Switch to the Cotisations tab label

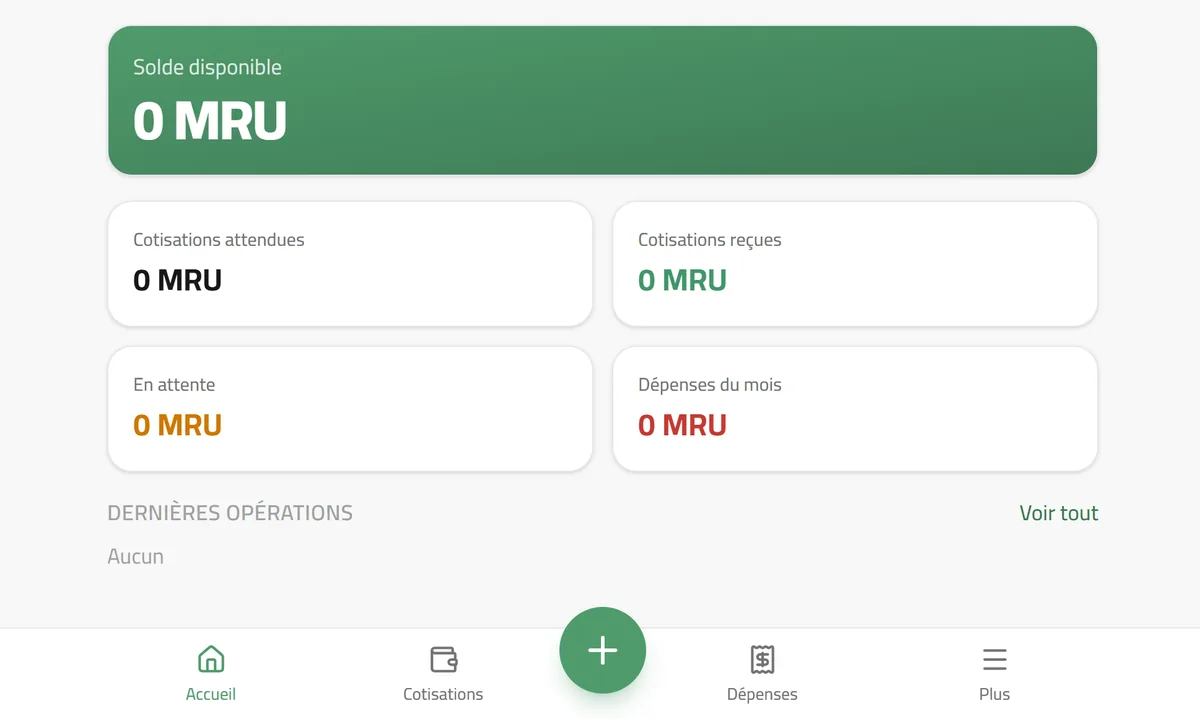pyautogui.click(x=443, y=694)
